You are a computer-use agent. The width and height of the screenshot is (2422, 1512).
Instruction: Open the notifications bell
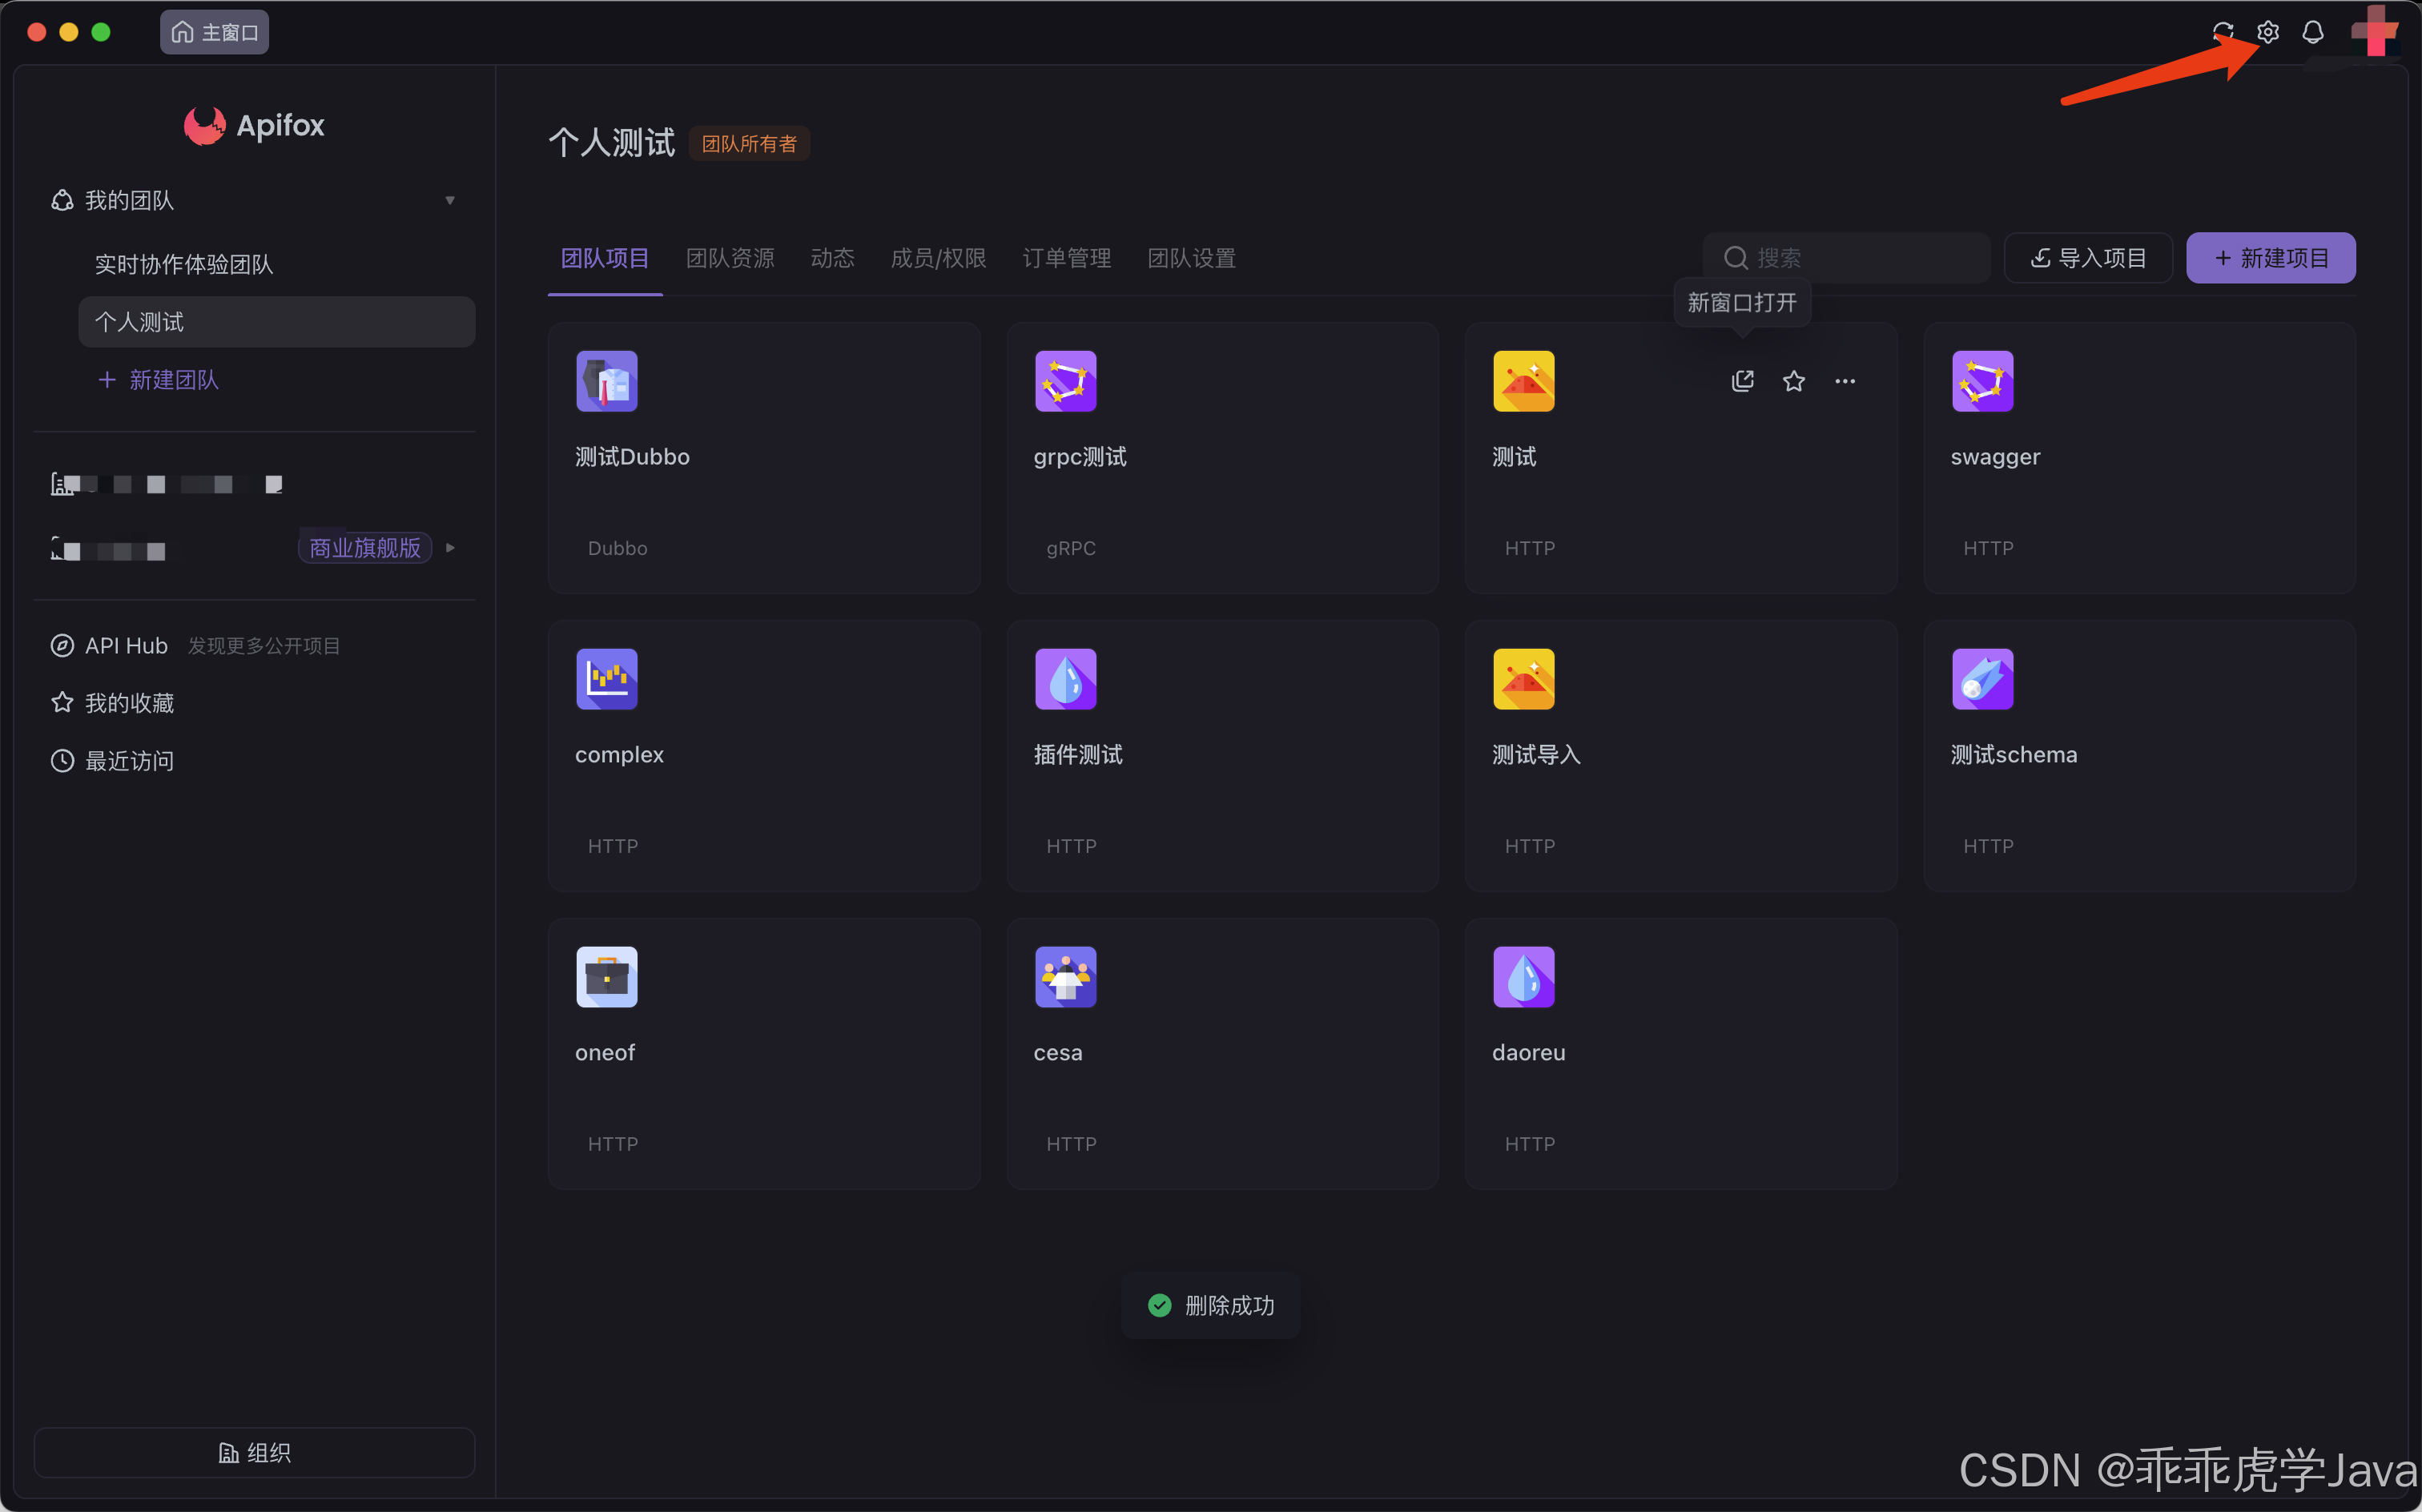pyautogui.click(x=2312, y=32)
